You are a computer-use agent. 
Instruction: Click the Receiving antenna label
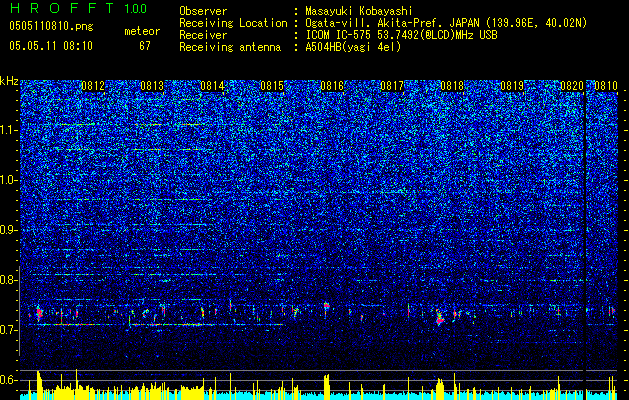230,47
